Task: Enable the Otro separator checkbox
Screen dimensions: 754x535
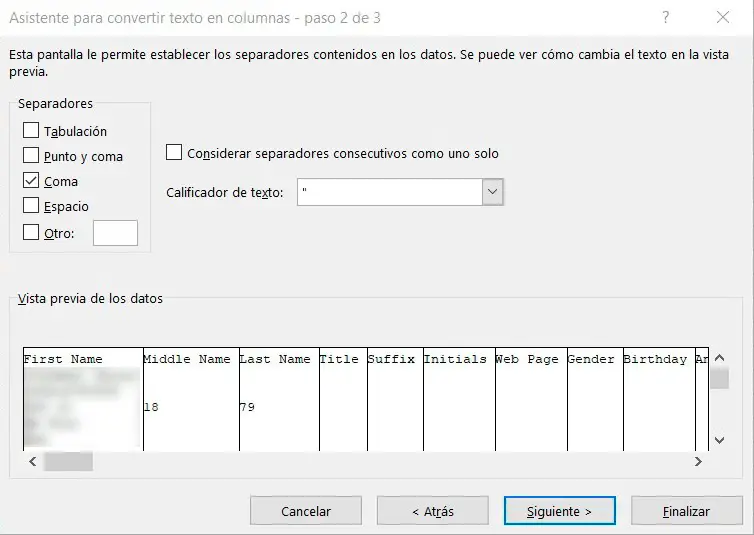Action: pos(31,233)
